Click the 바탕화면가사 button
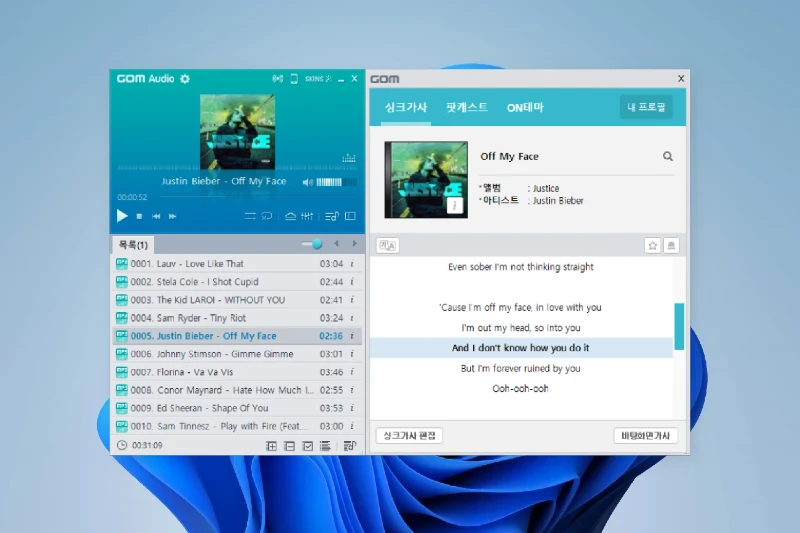 tap(645, 436)
